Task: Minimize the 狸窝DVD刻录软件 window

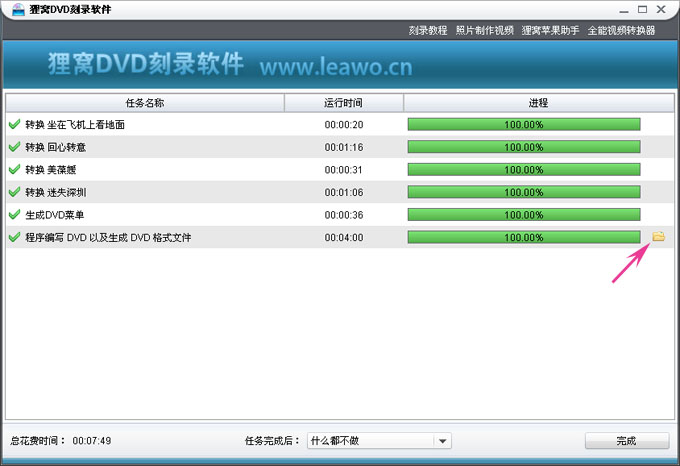Action: (x=624, y=10)
